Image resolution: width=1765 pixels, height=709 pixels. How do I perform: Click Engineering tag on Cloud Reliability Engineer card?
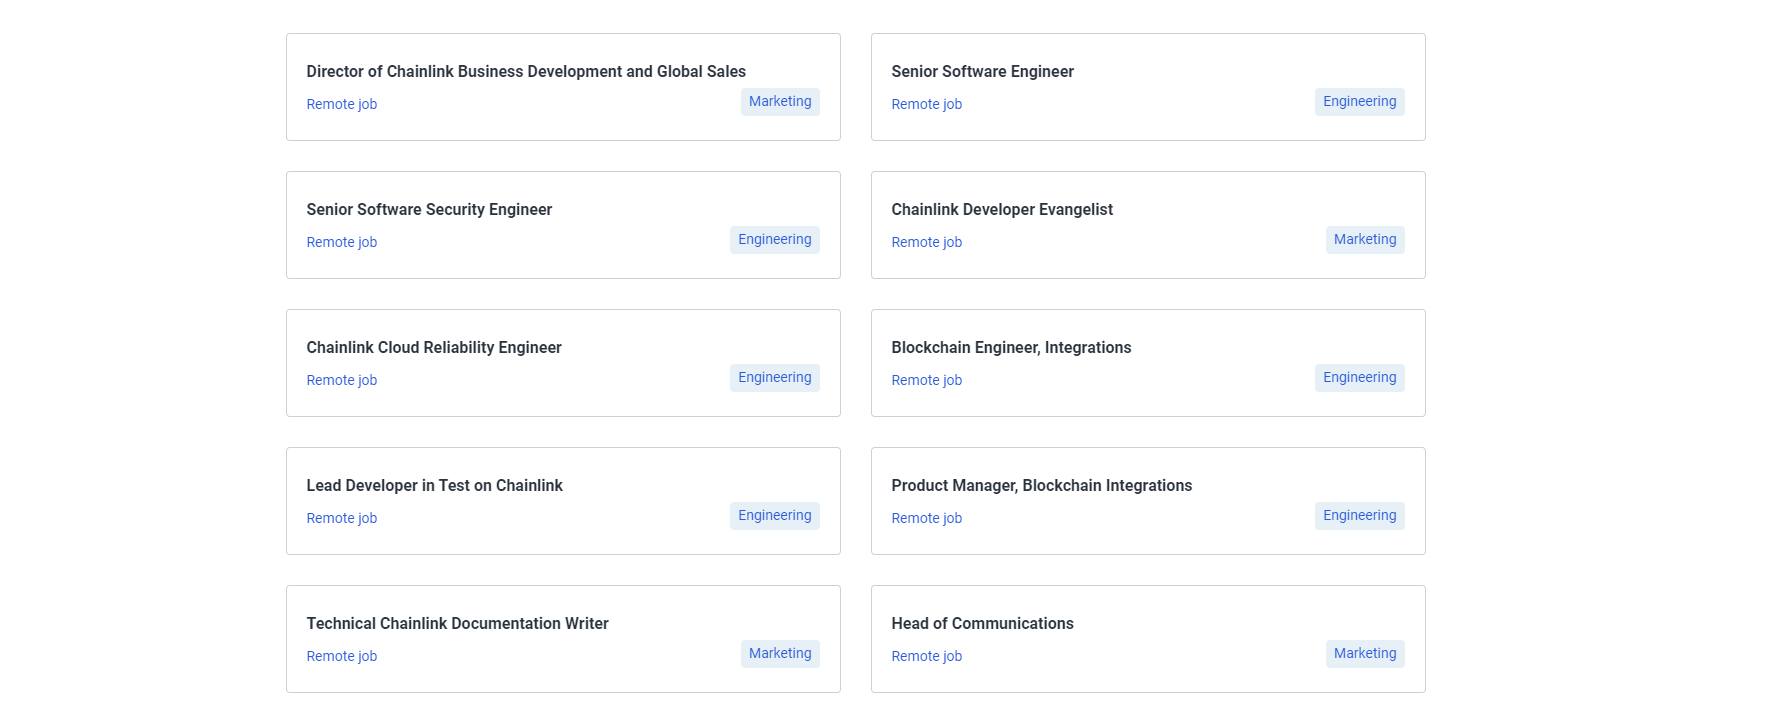[775, 378]
